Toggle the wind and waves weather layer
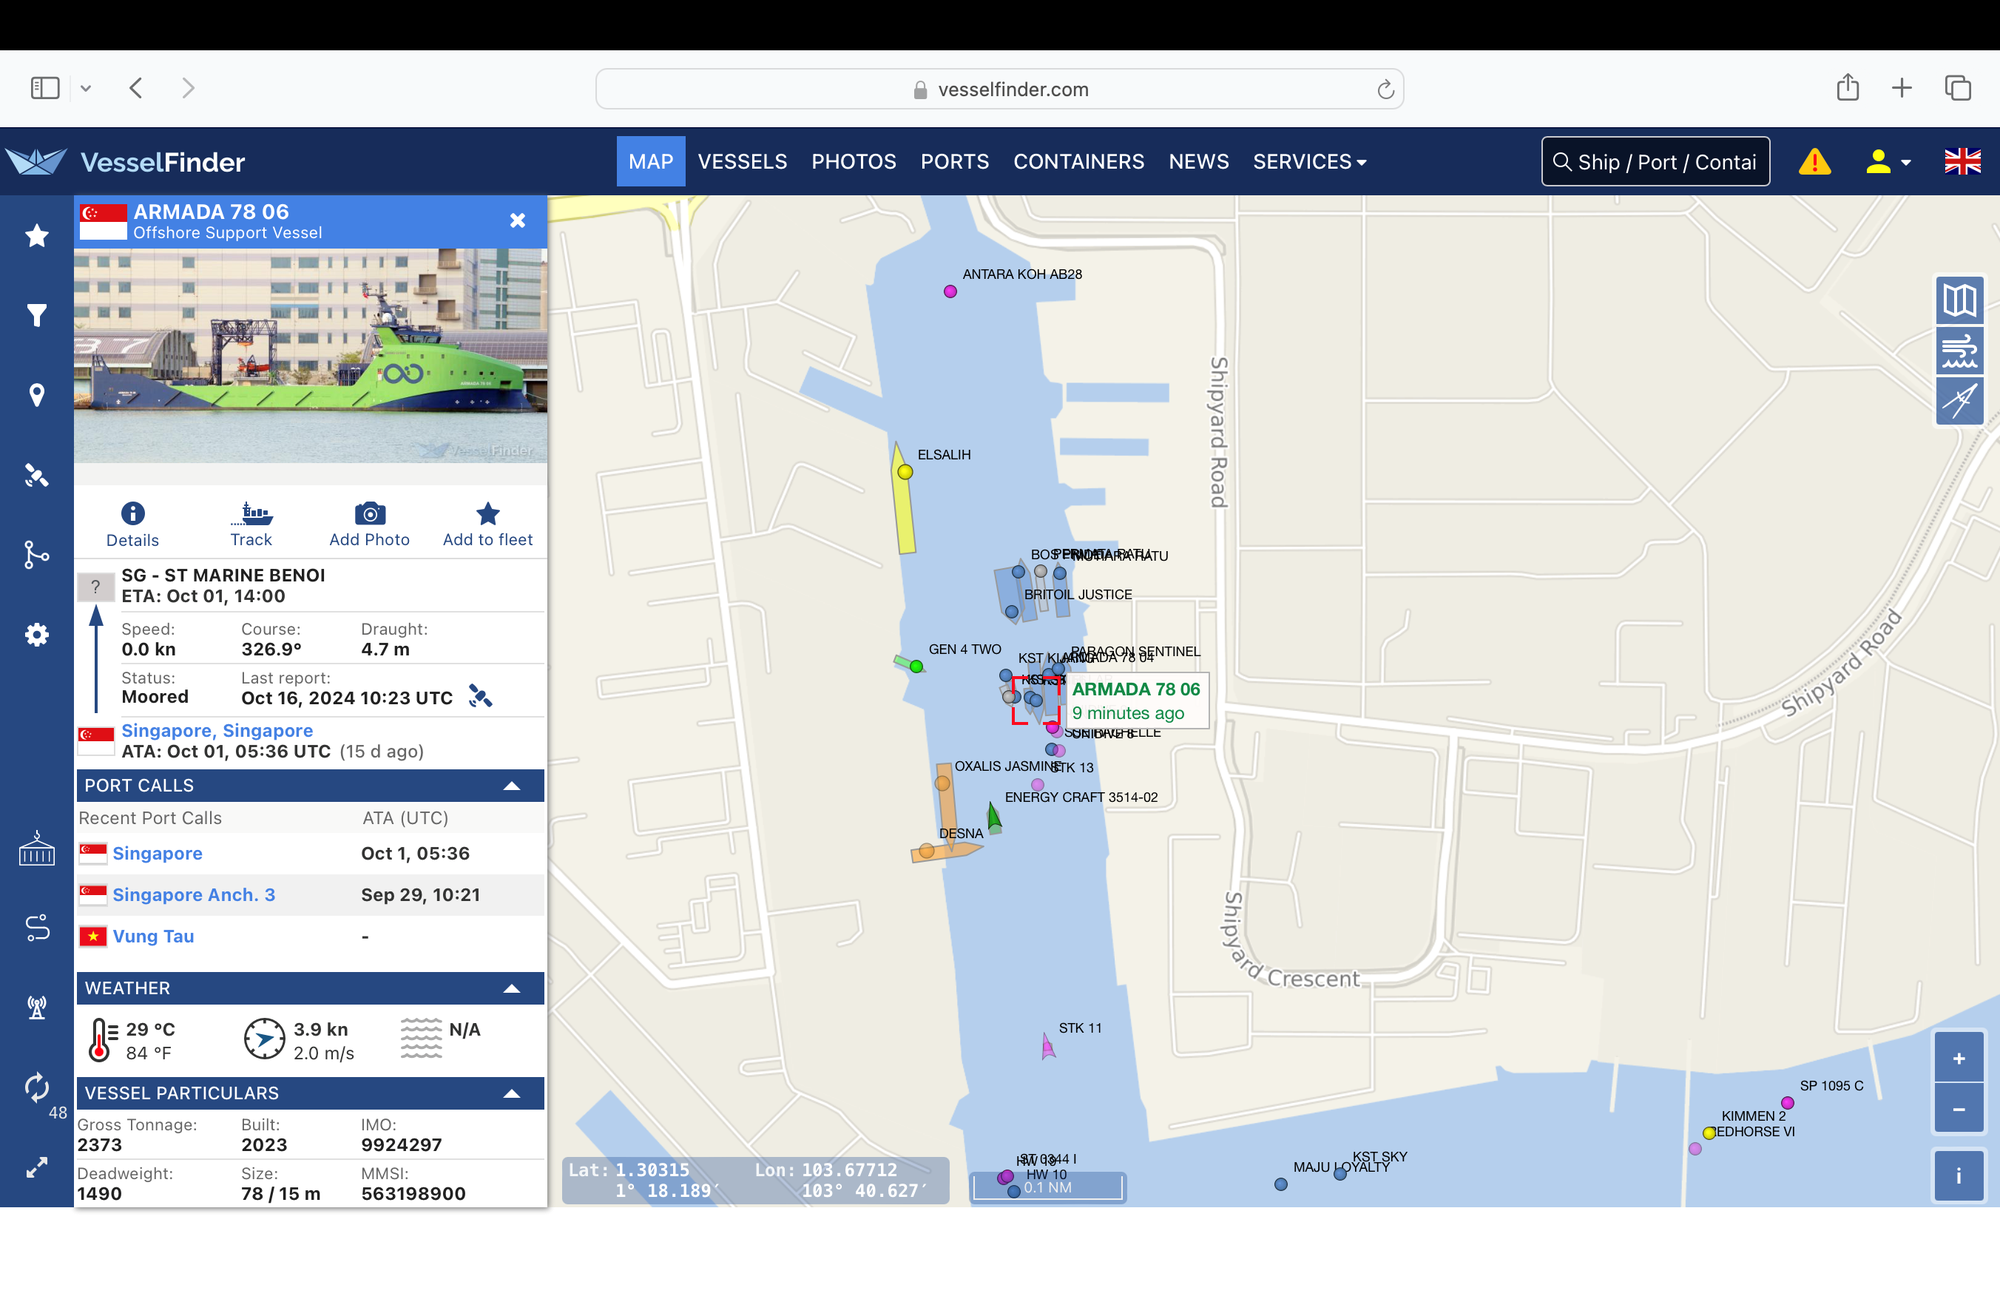The height and width of the screenshot is (1299, 2000). click(x=1958, y=351)
